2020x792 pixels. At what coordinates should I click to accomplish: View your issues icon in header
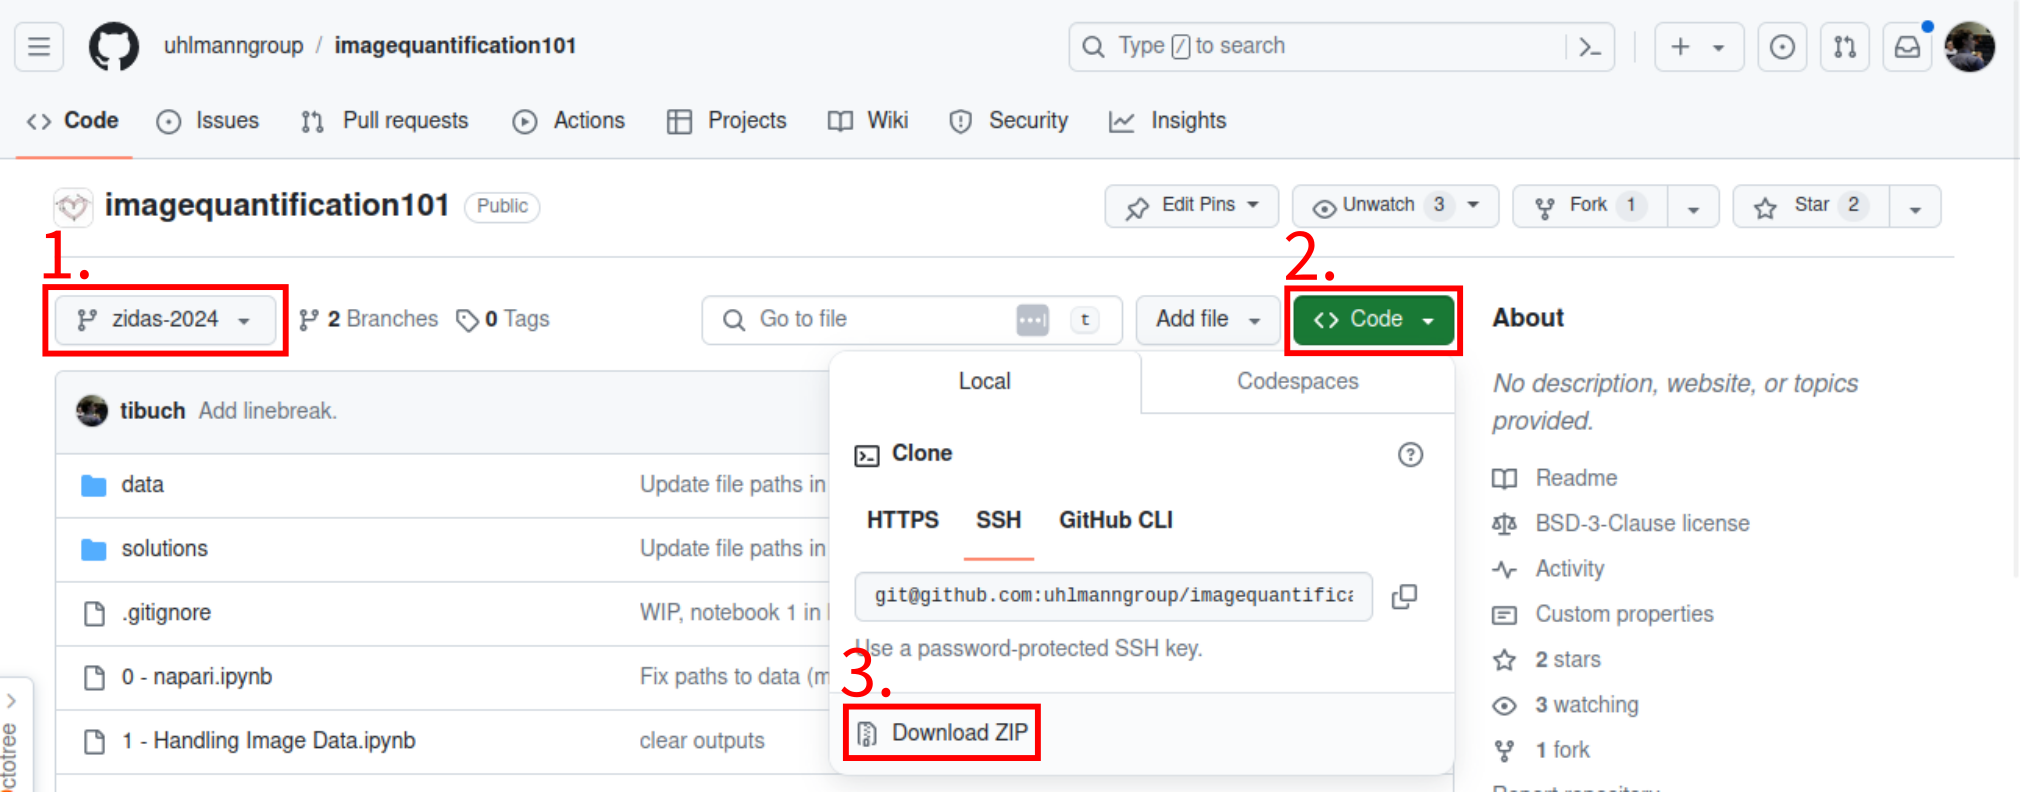pos(1782,47)
